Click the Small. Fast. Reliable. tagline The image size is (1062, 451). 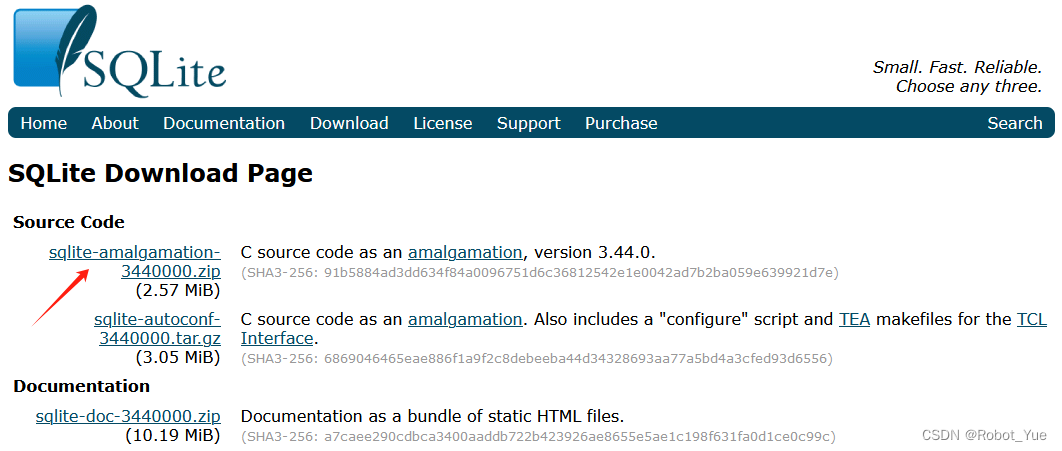tap(957, 67)
